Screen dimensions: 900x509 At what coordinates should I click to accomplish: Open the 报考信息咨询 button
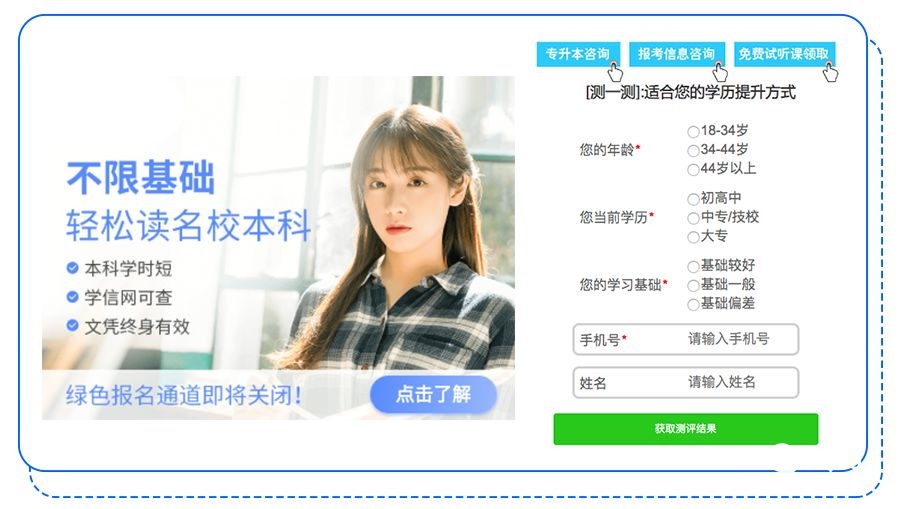pyautogui.click(x=677, y=55)
